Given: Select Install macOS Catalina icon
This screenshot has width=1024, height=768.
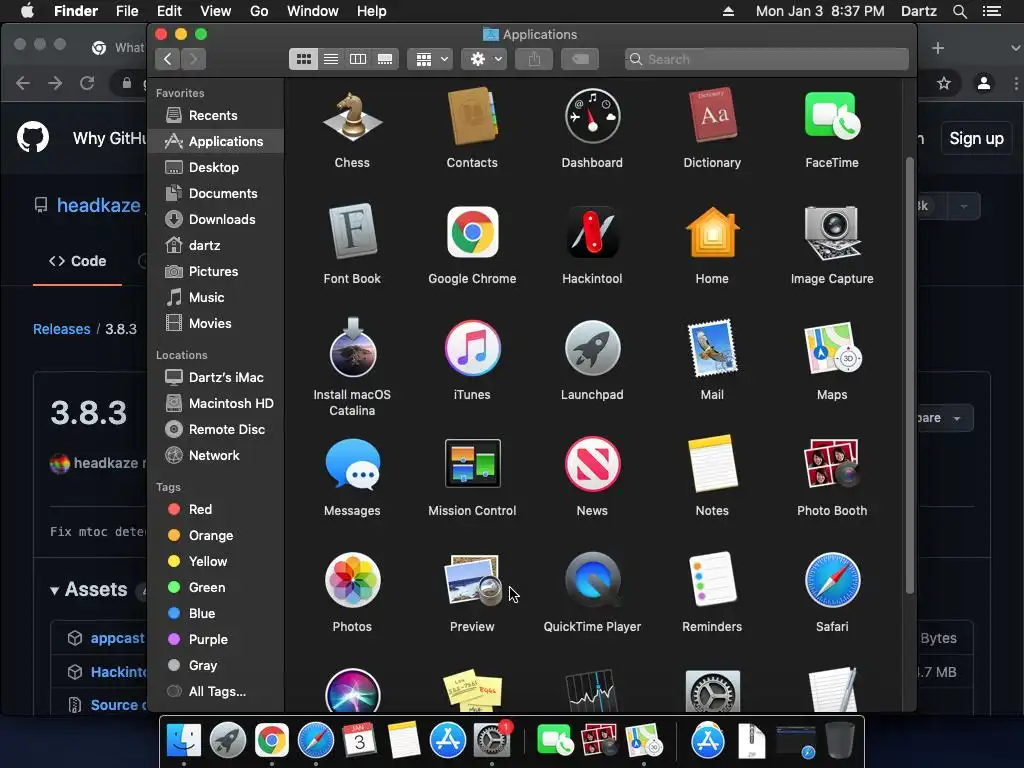Looking at the screenshot, I should 352,347.
